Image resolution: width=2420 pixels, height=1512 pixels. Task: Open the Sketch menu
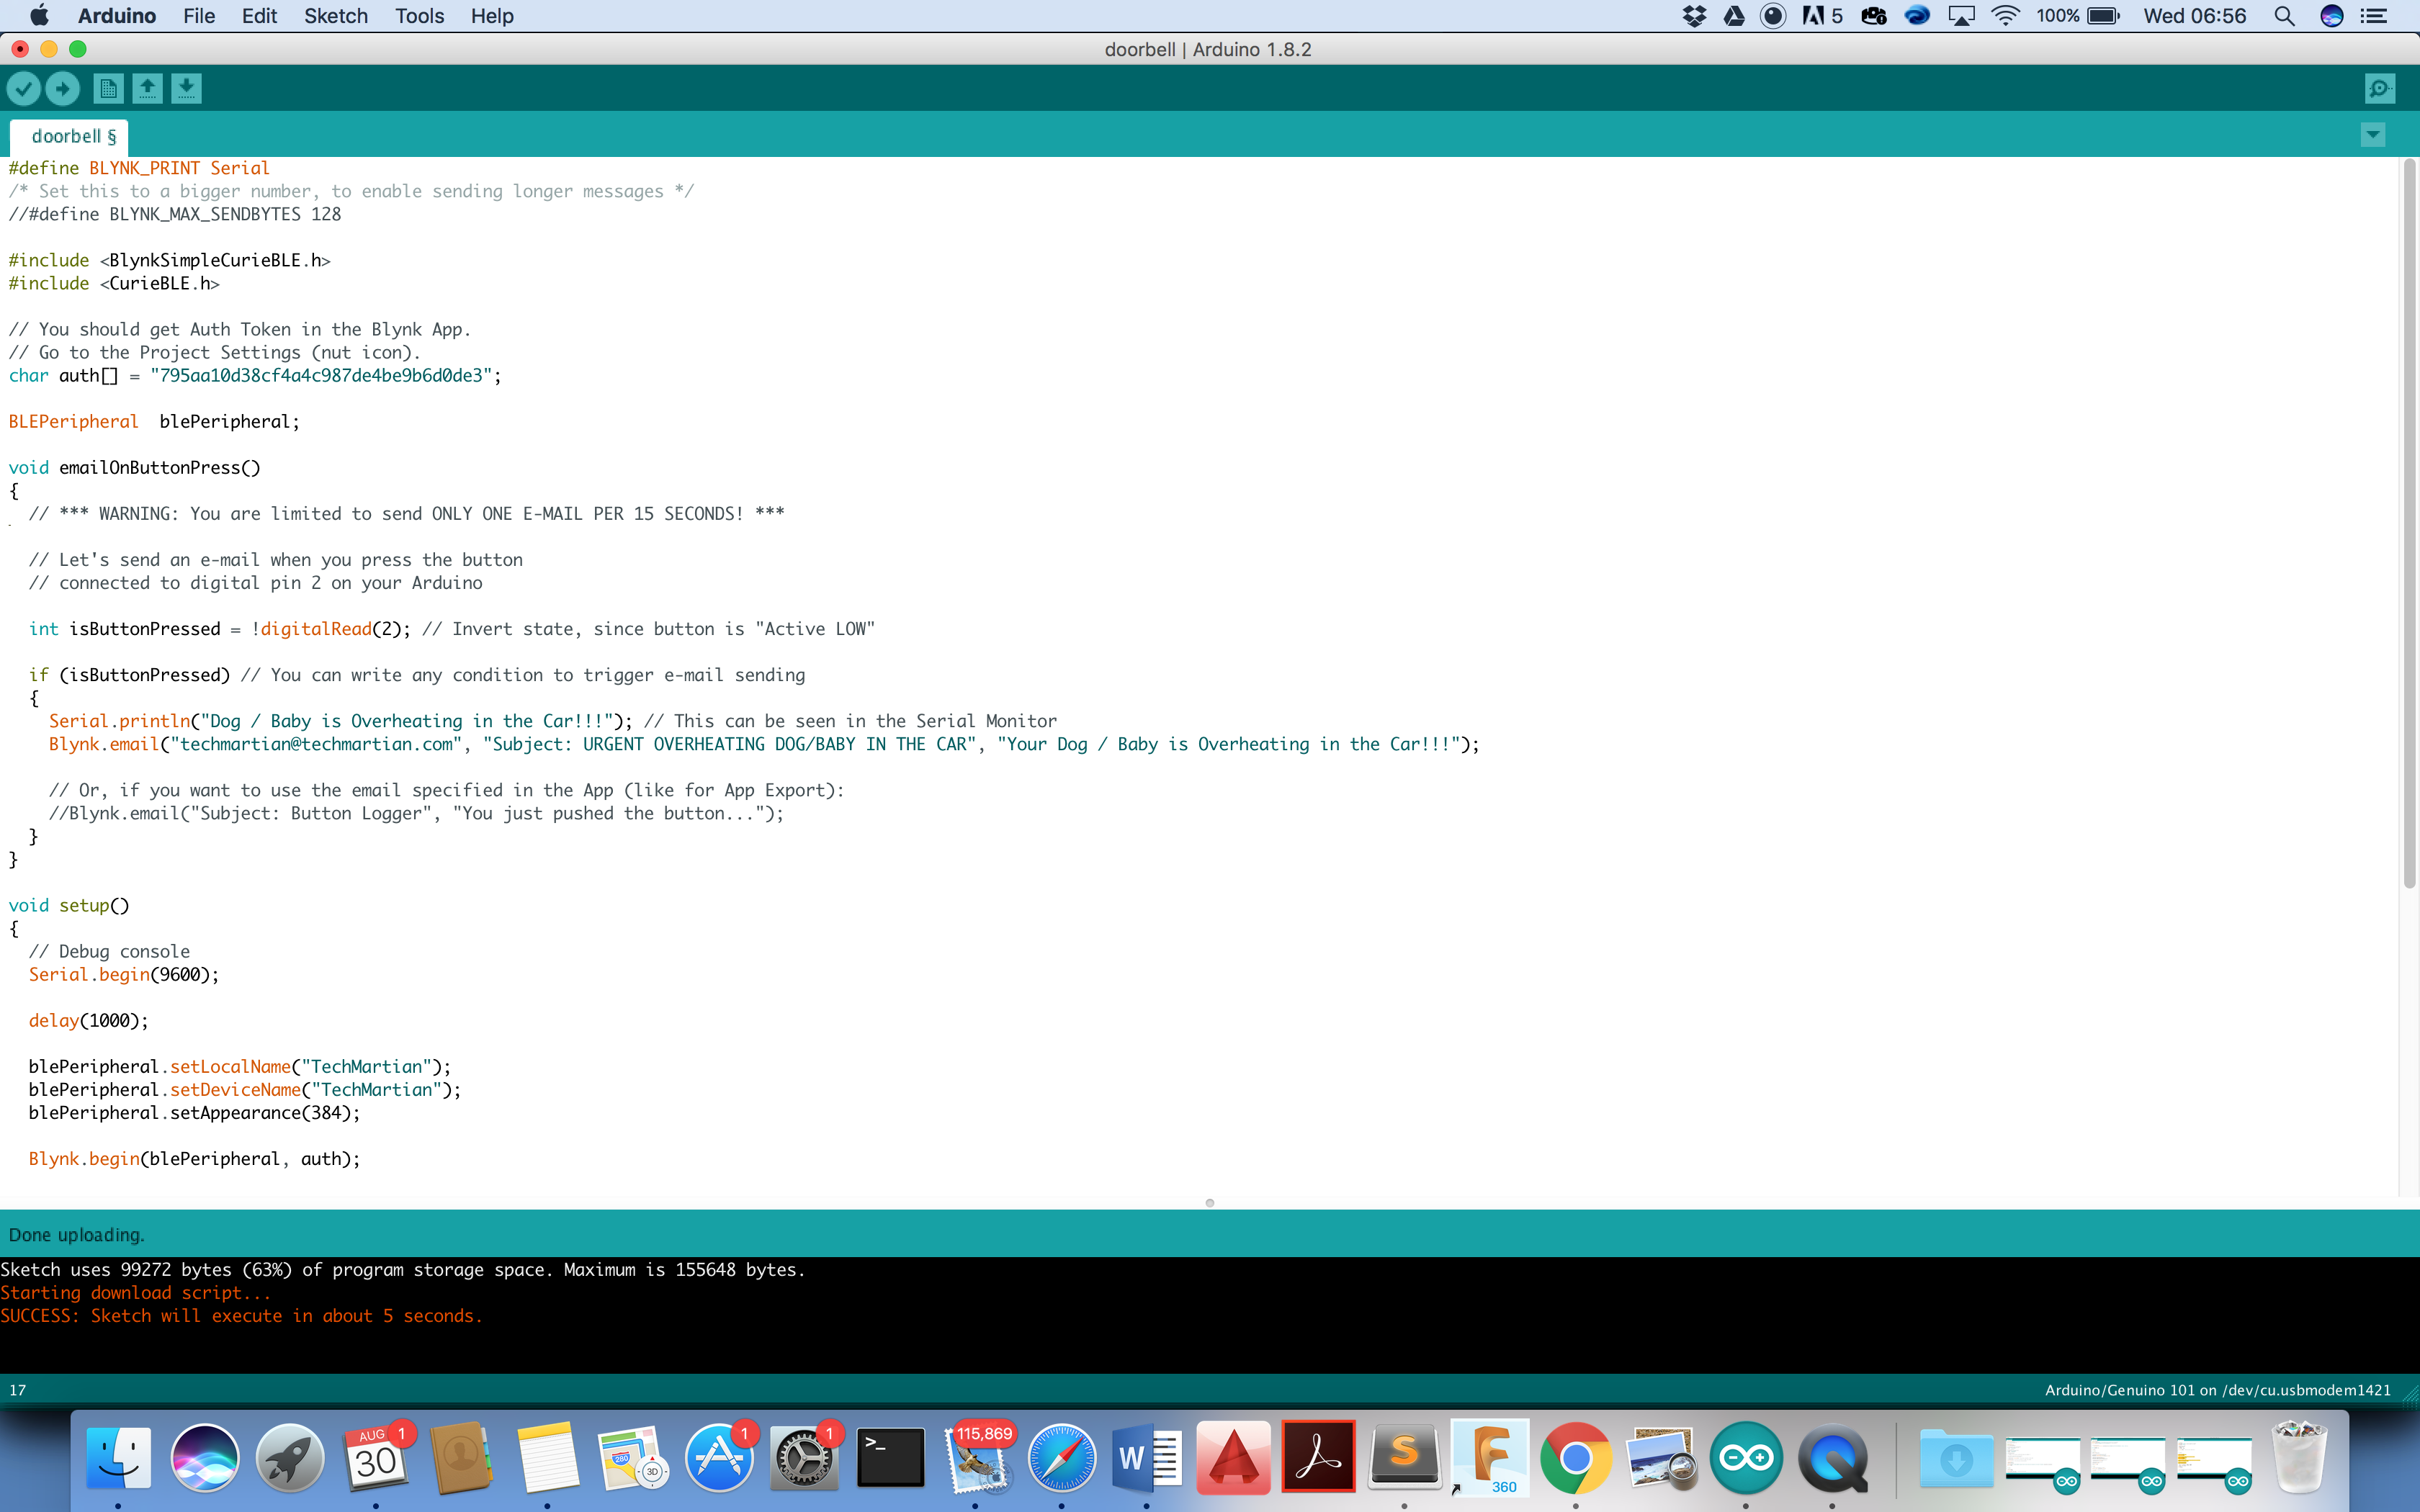tap(336, 16)
